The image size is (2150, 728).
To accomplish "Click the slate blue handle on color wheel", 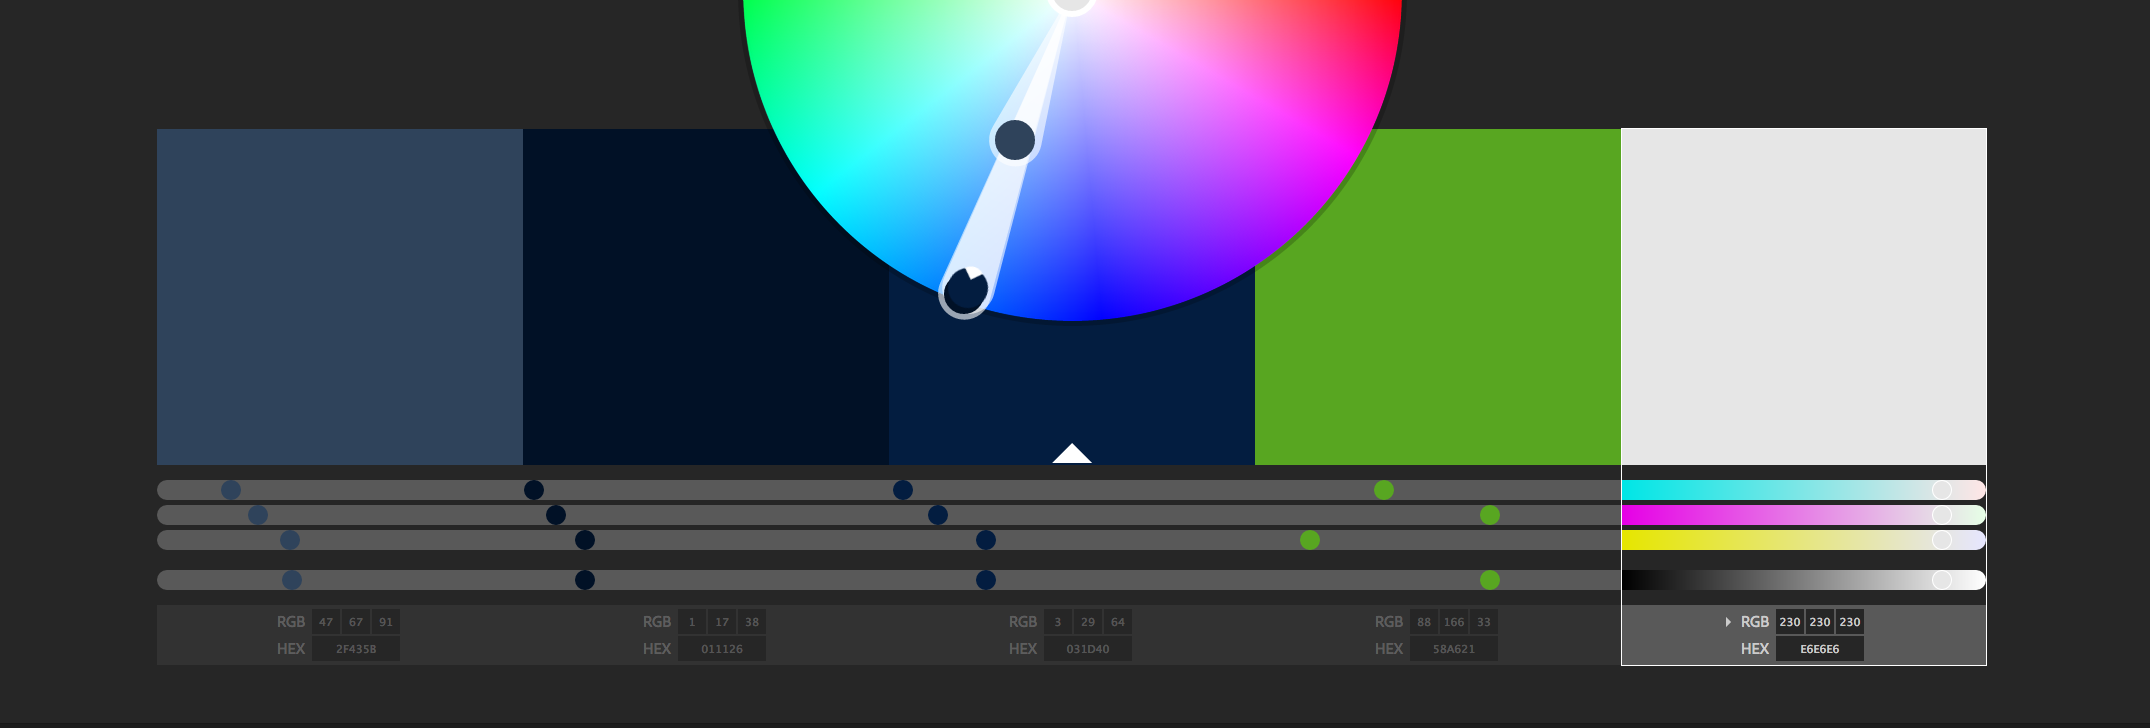I will pyautogui.click(x=1015, y=140).
